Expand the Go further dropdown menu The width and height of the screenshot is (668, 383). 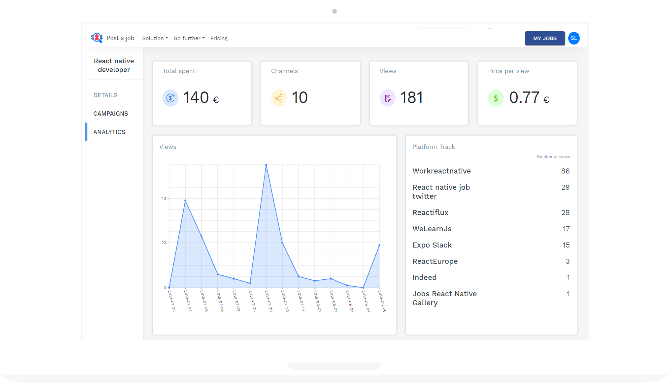click(189, 38)
